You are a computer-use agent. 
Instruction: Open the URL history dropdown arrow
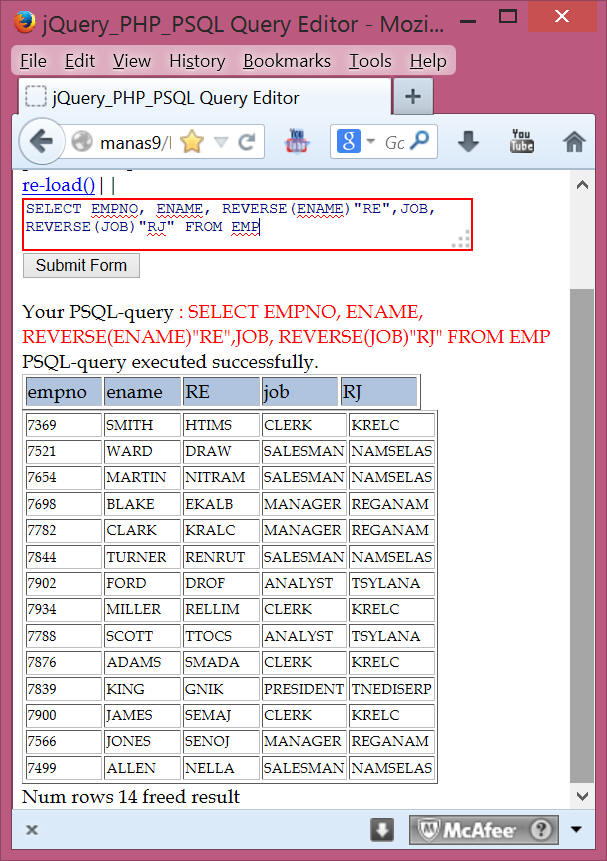221,143
